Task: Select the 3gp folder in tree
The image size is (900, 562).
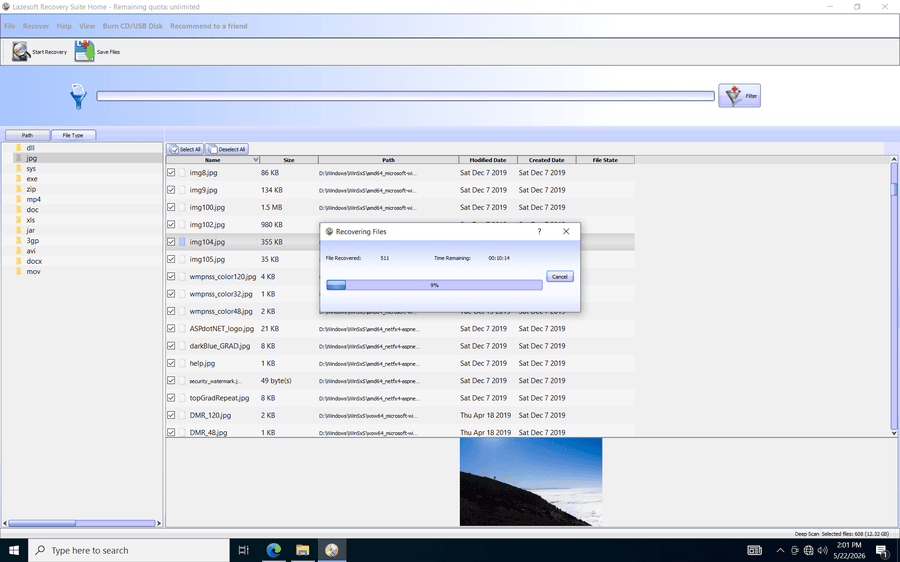Action: click(32, 241)
